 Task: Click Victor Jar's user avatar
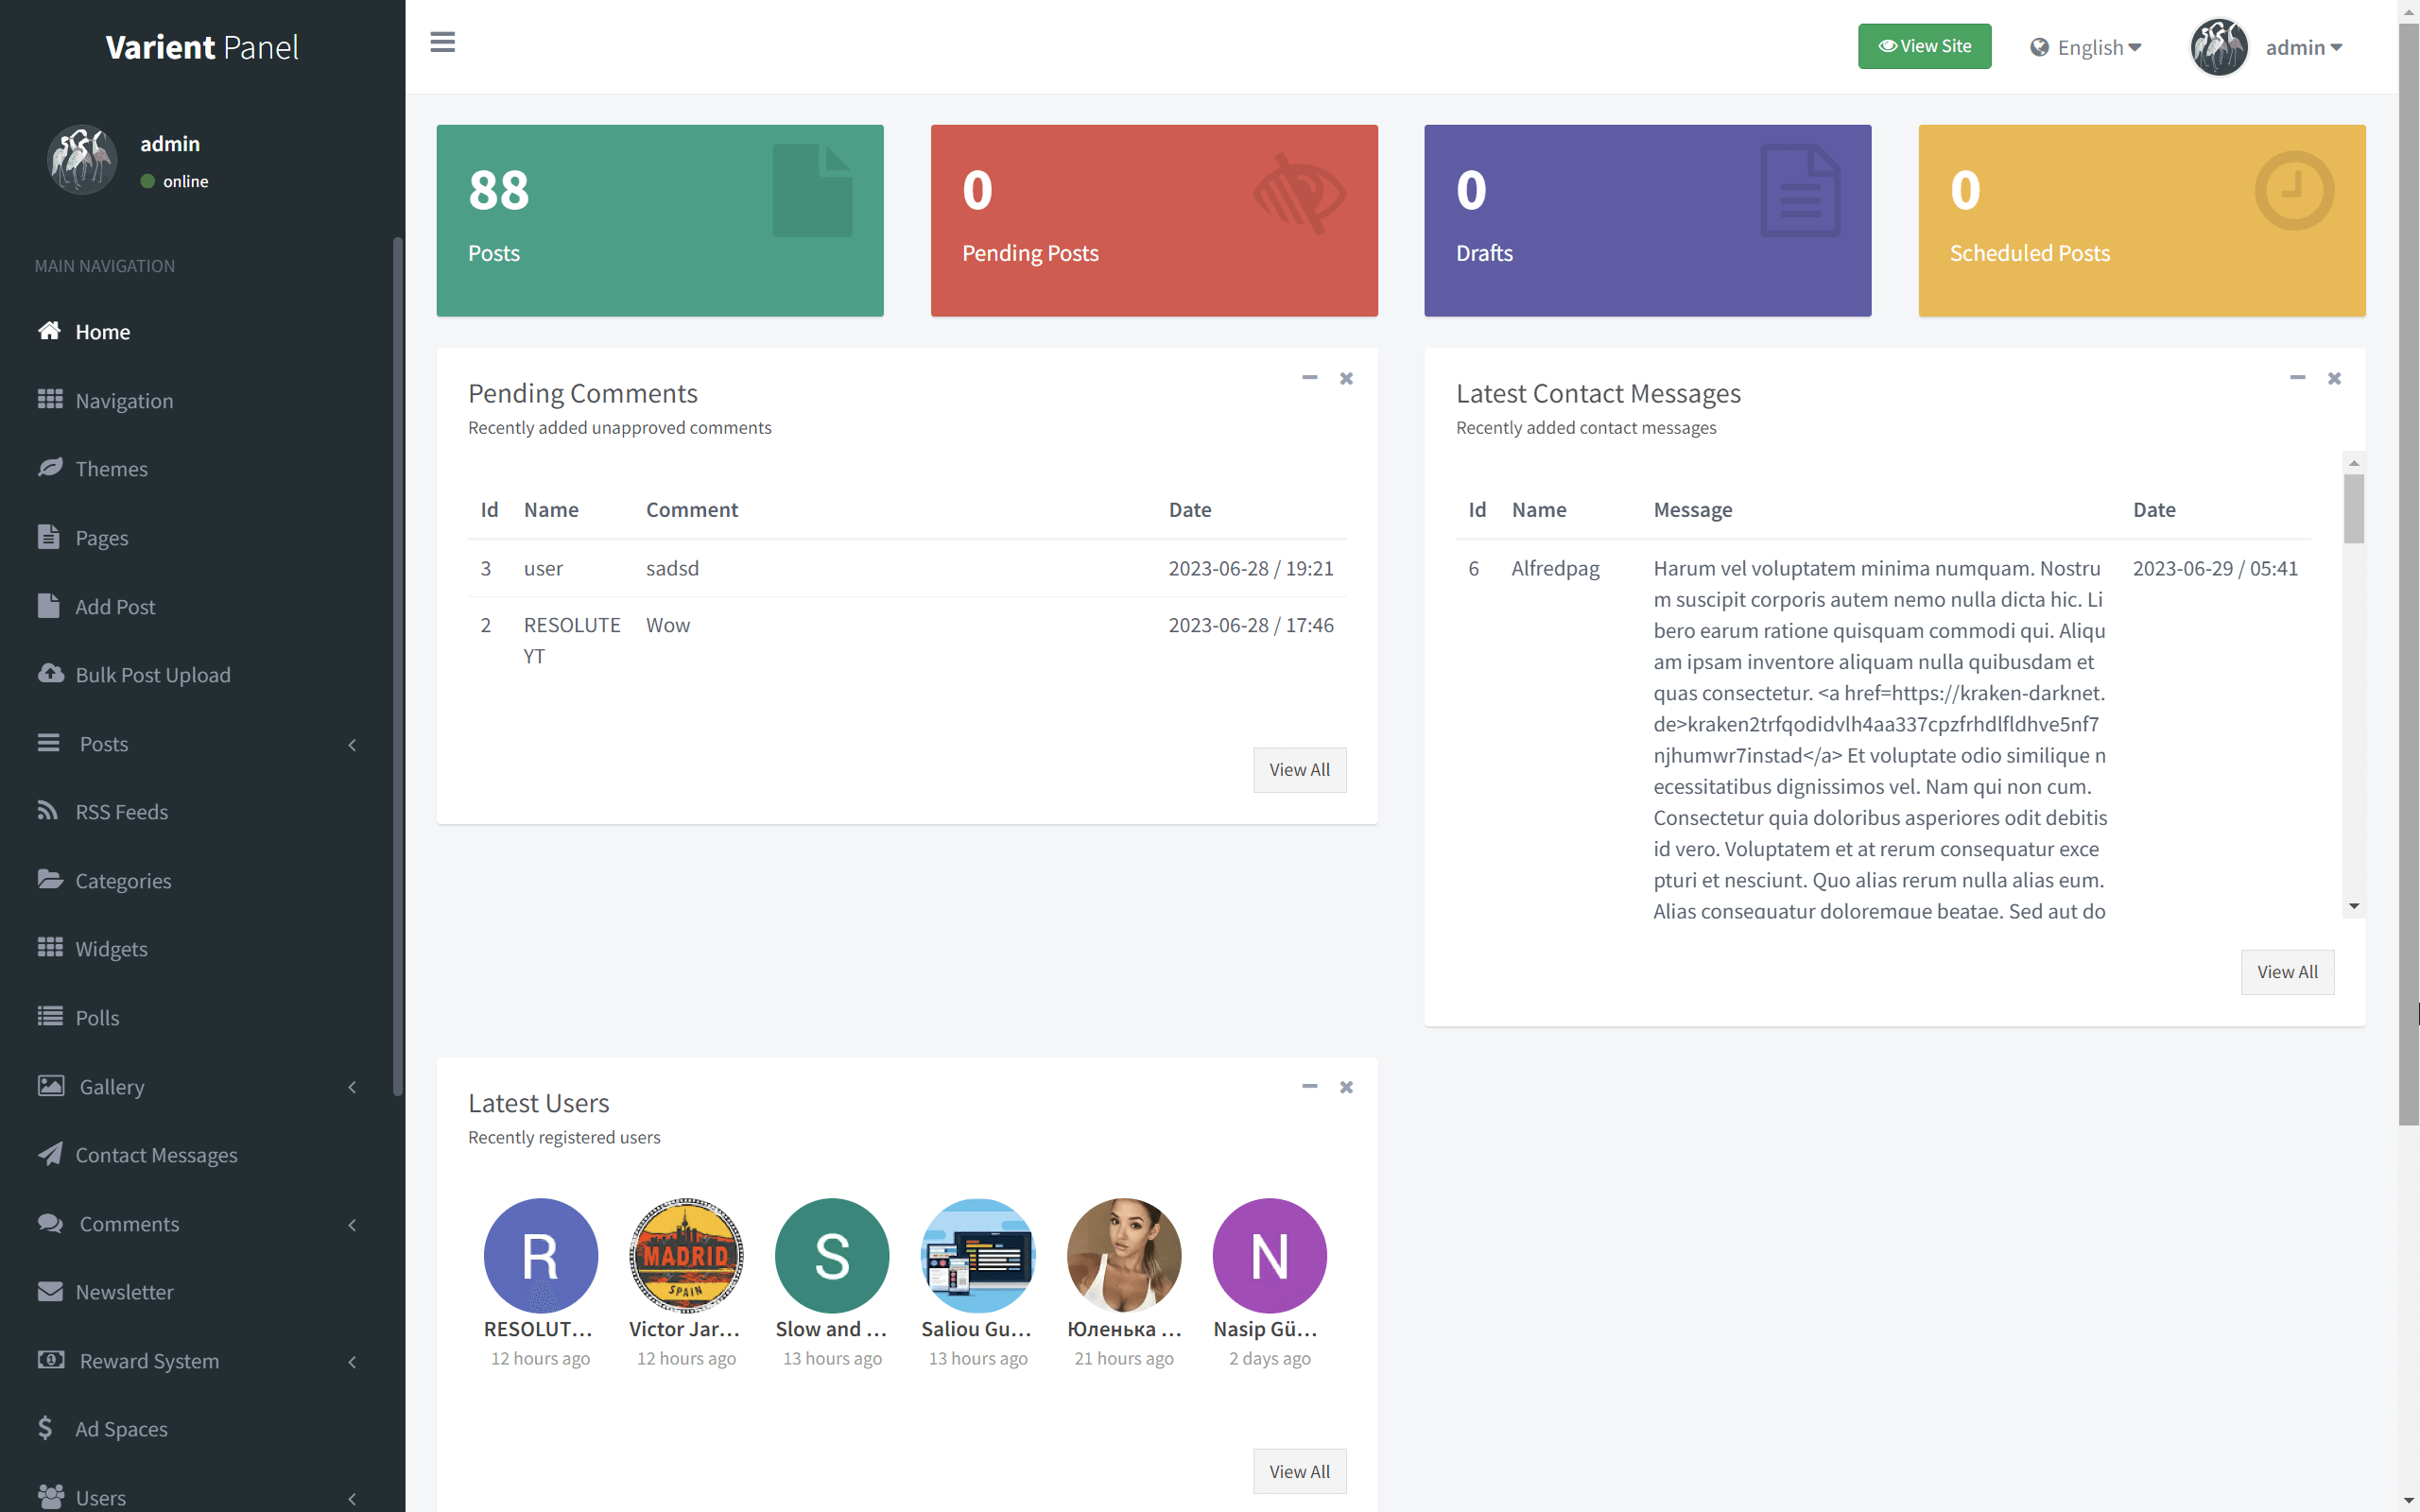(686, 1255)
